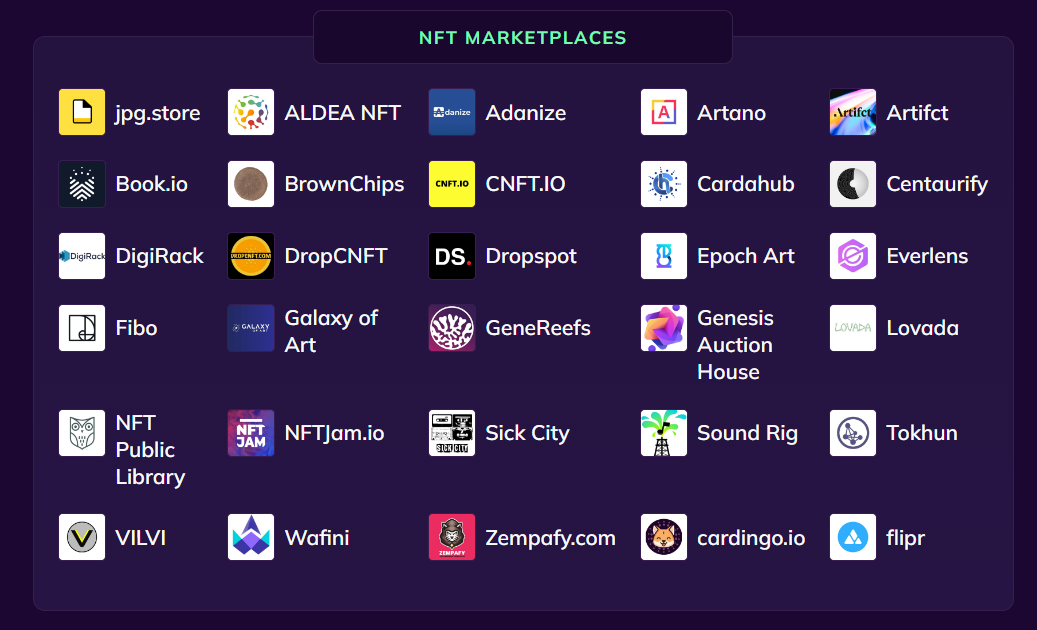Click the Epoch Art name
This screenshot has height=630, width=1037.
click(746, 257)
